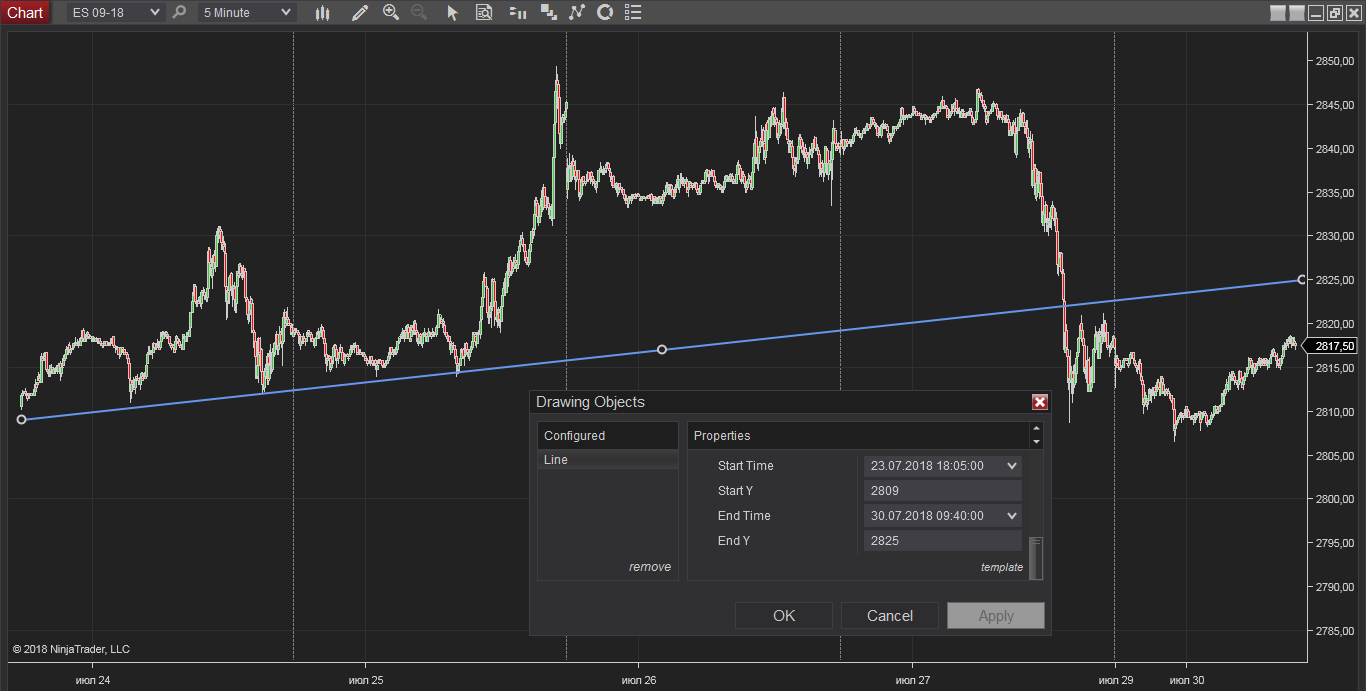Click the июл 24 date label
Viewport: 1366px width, 691px height.
click(92, 680)
